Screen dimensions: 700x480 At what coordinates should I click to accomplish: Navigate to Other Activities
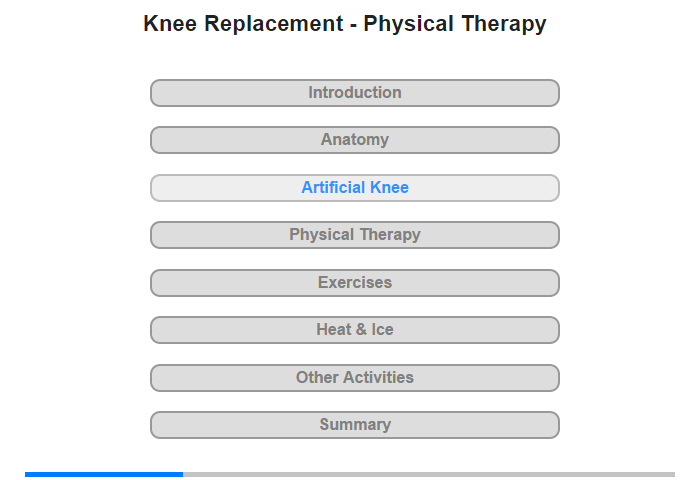pos(354,378)
